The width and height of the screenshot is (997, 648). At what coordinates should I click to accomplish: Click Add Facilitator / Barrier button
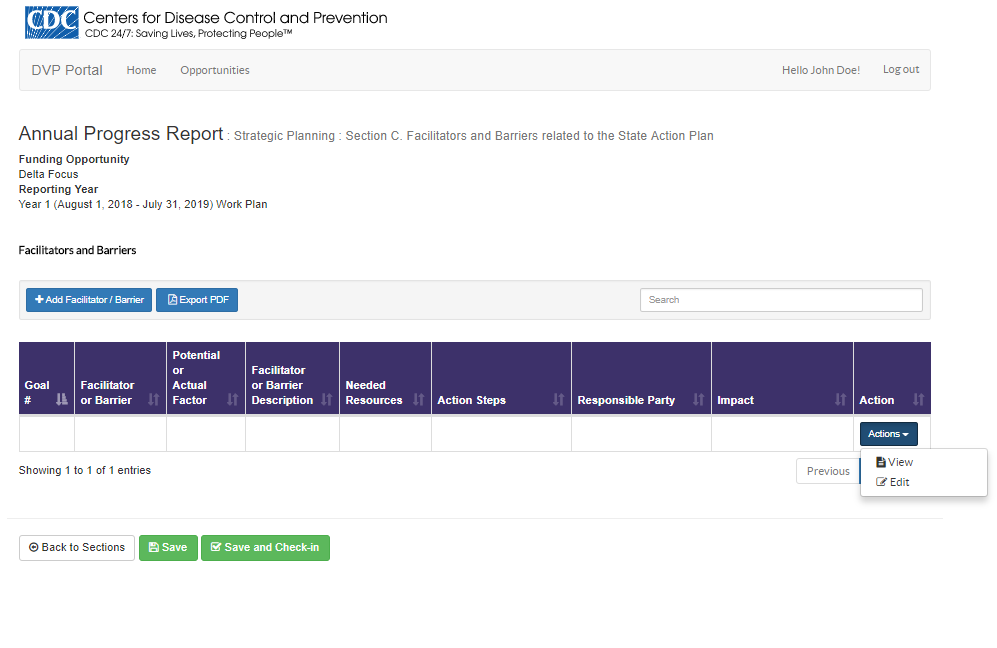click(89, 300)
